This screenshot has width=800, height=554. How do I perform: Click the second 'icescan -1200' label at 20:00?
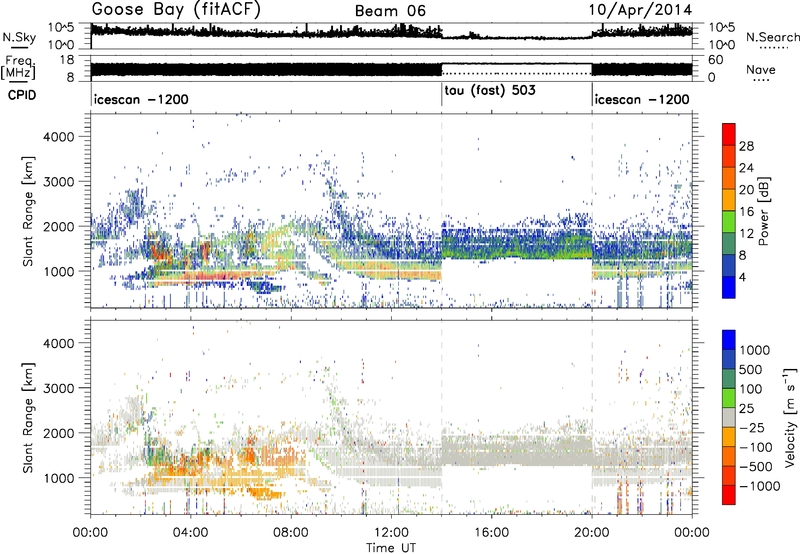pyautogui.click(x=642, y=99)
